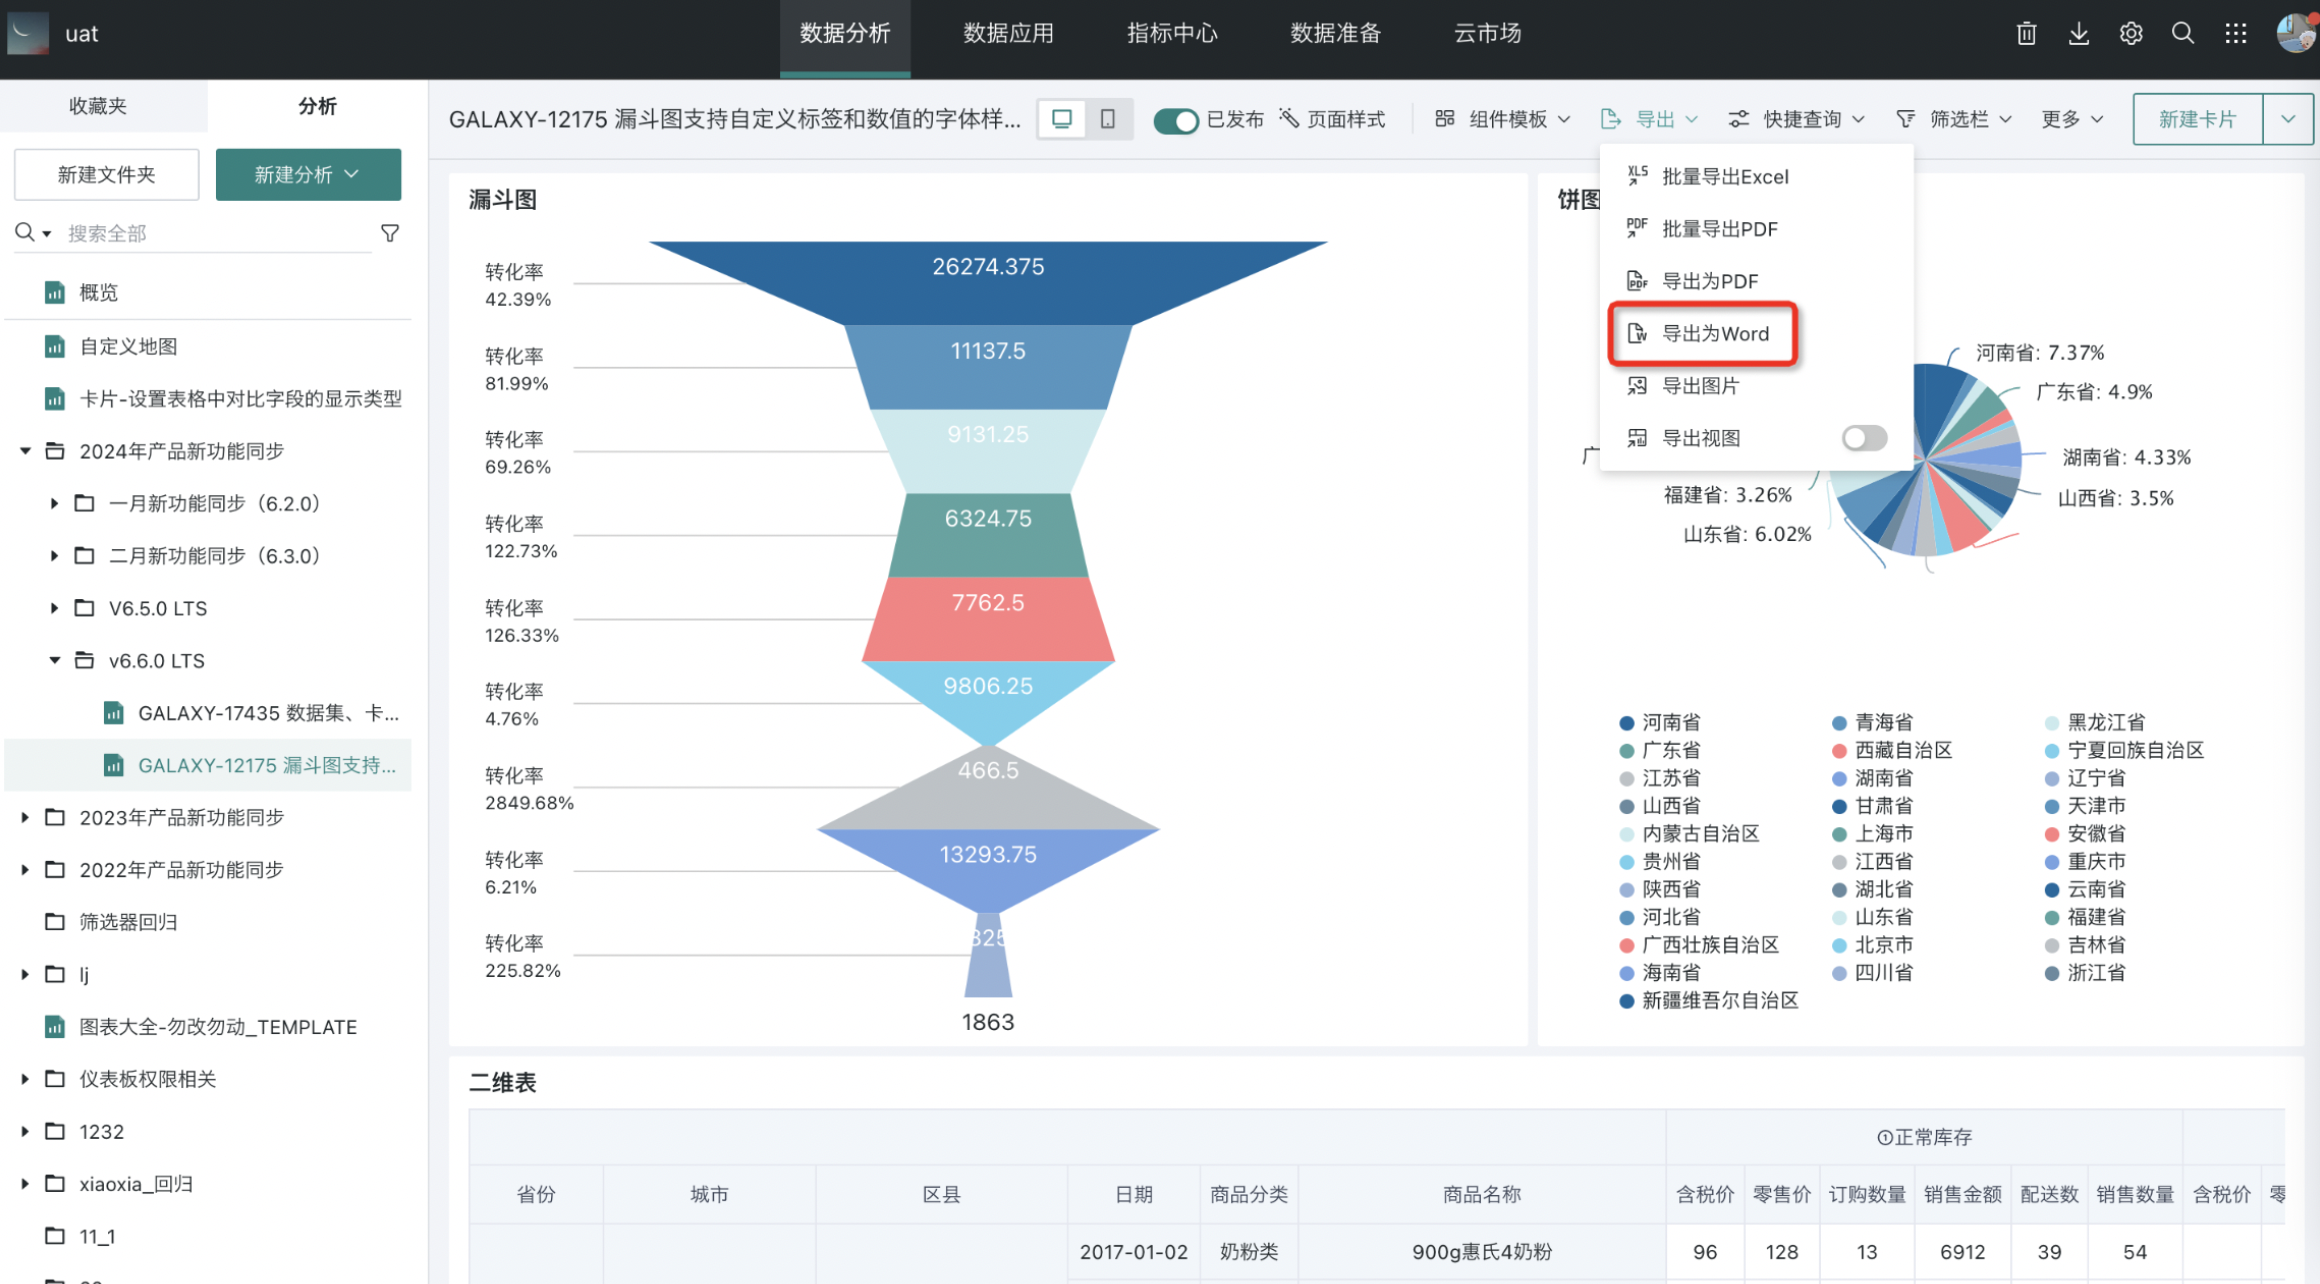Click the trash bin icon in top bar
The width and height of the screenshot is (2320, 1284).
click(x=2026, y=33)
